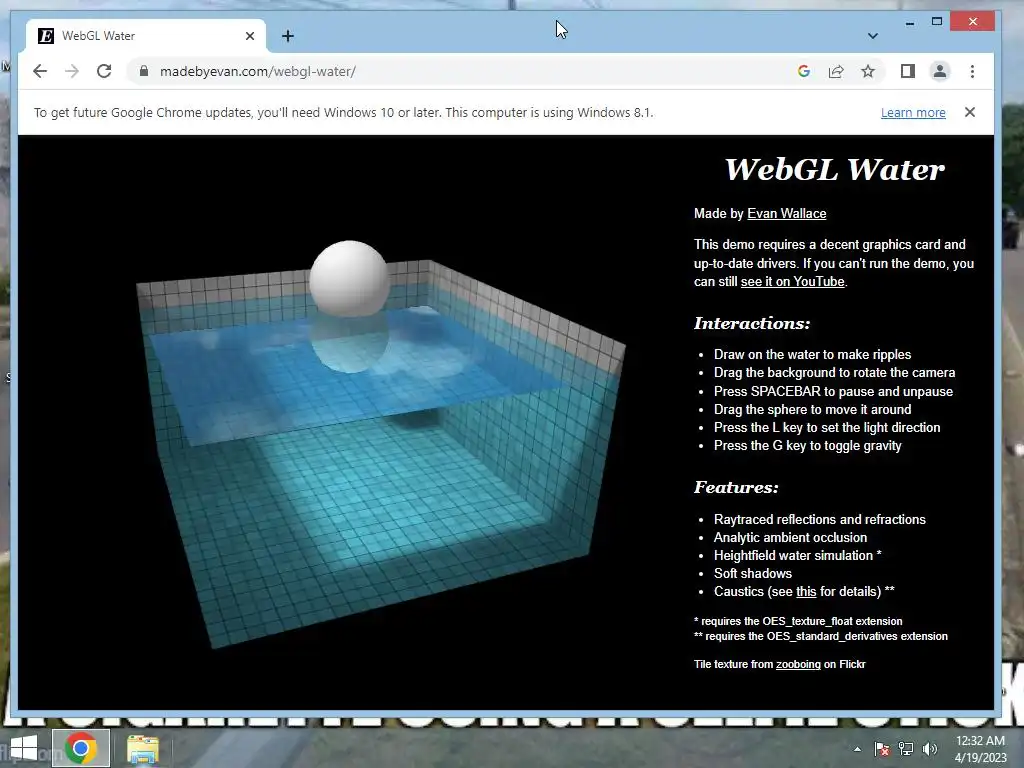This screenshot has width=1024, height=768.
Task: Open the Google icon in the address bar
Action: pos(804,71)
